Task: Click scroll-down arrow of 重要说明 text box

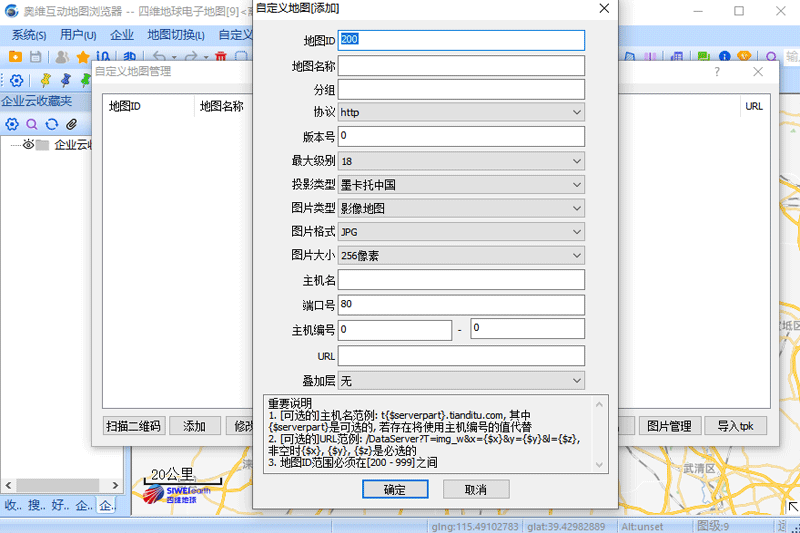Action: coord(599,465)
